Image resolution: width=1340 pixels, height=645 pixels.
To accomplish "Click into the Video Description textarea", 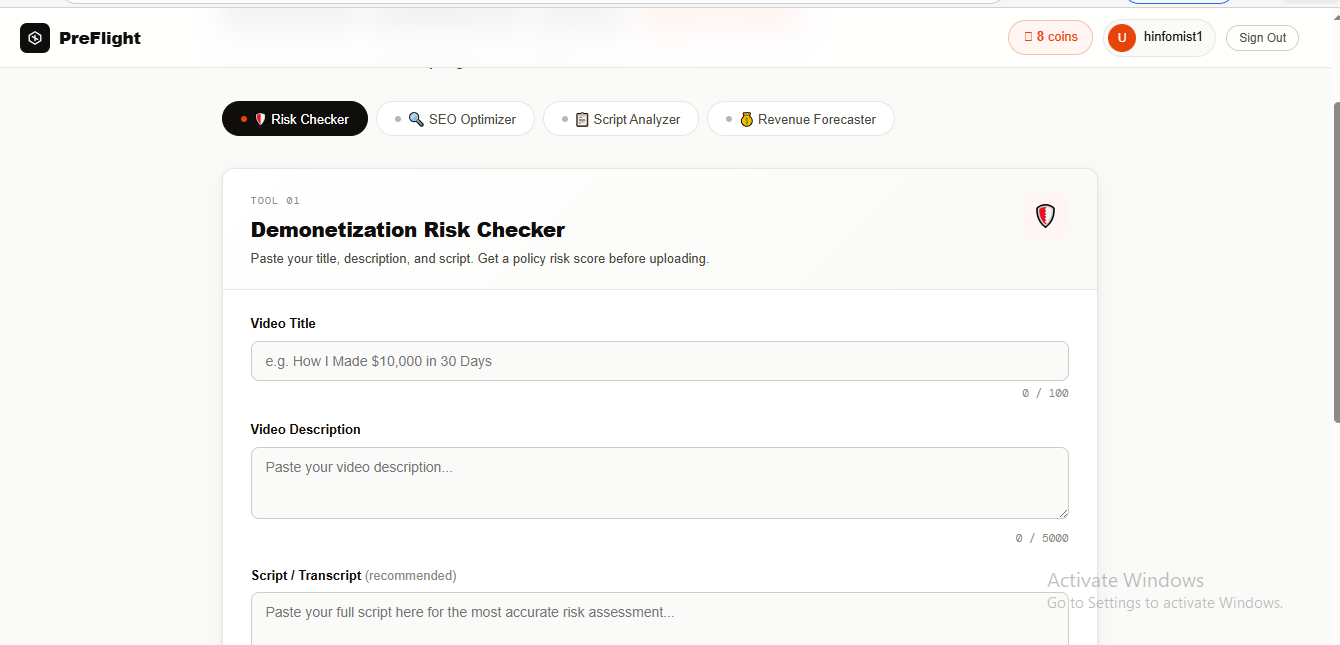I will coord(659,483).
